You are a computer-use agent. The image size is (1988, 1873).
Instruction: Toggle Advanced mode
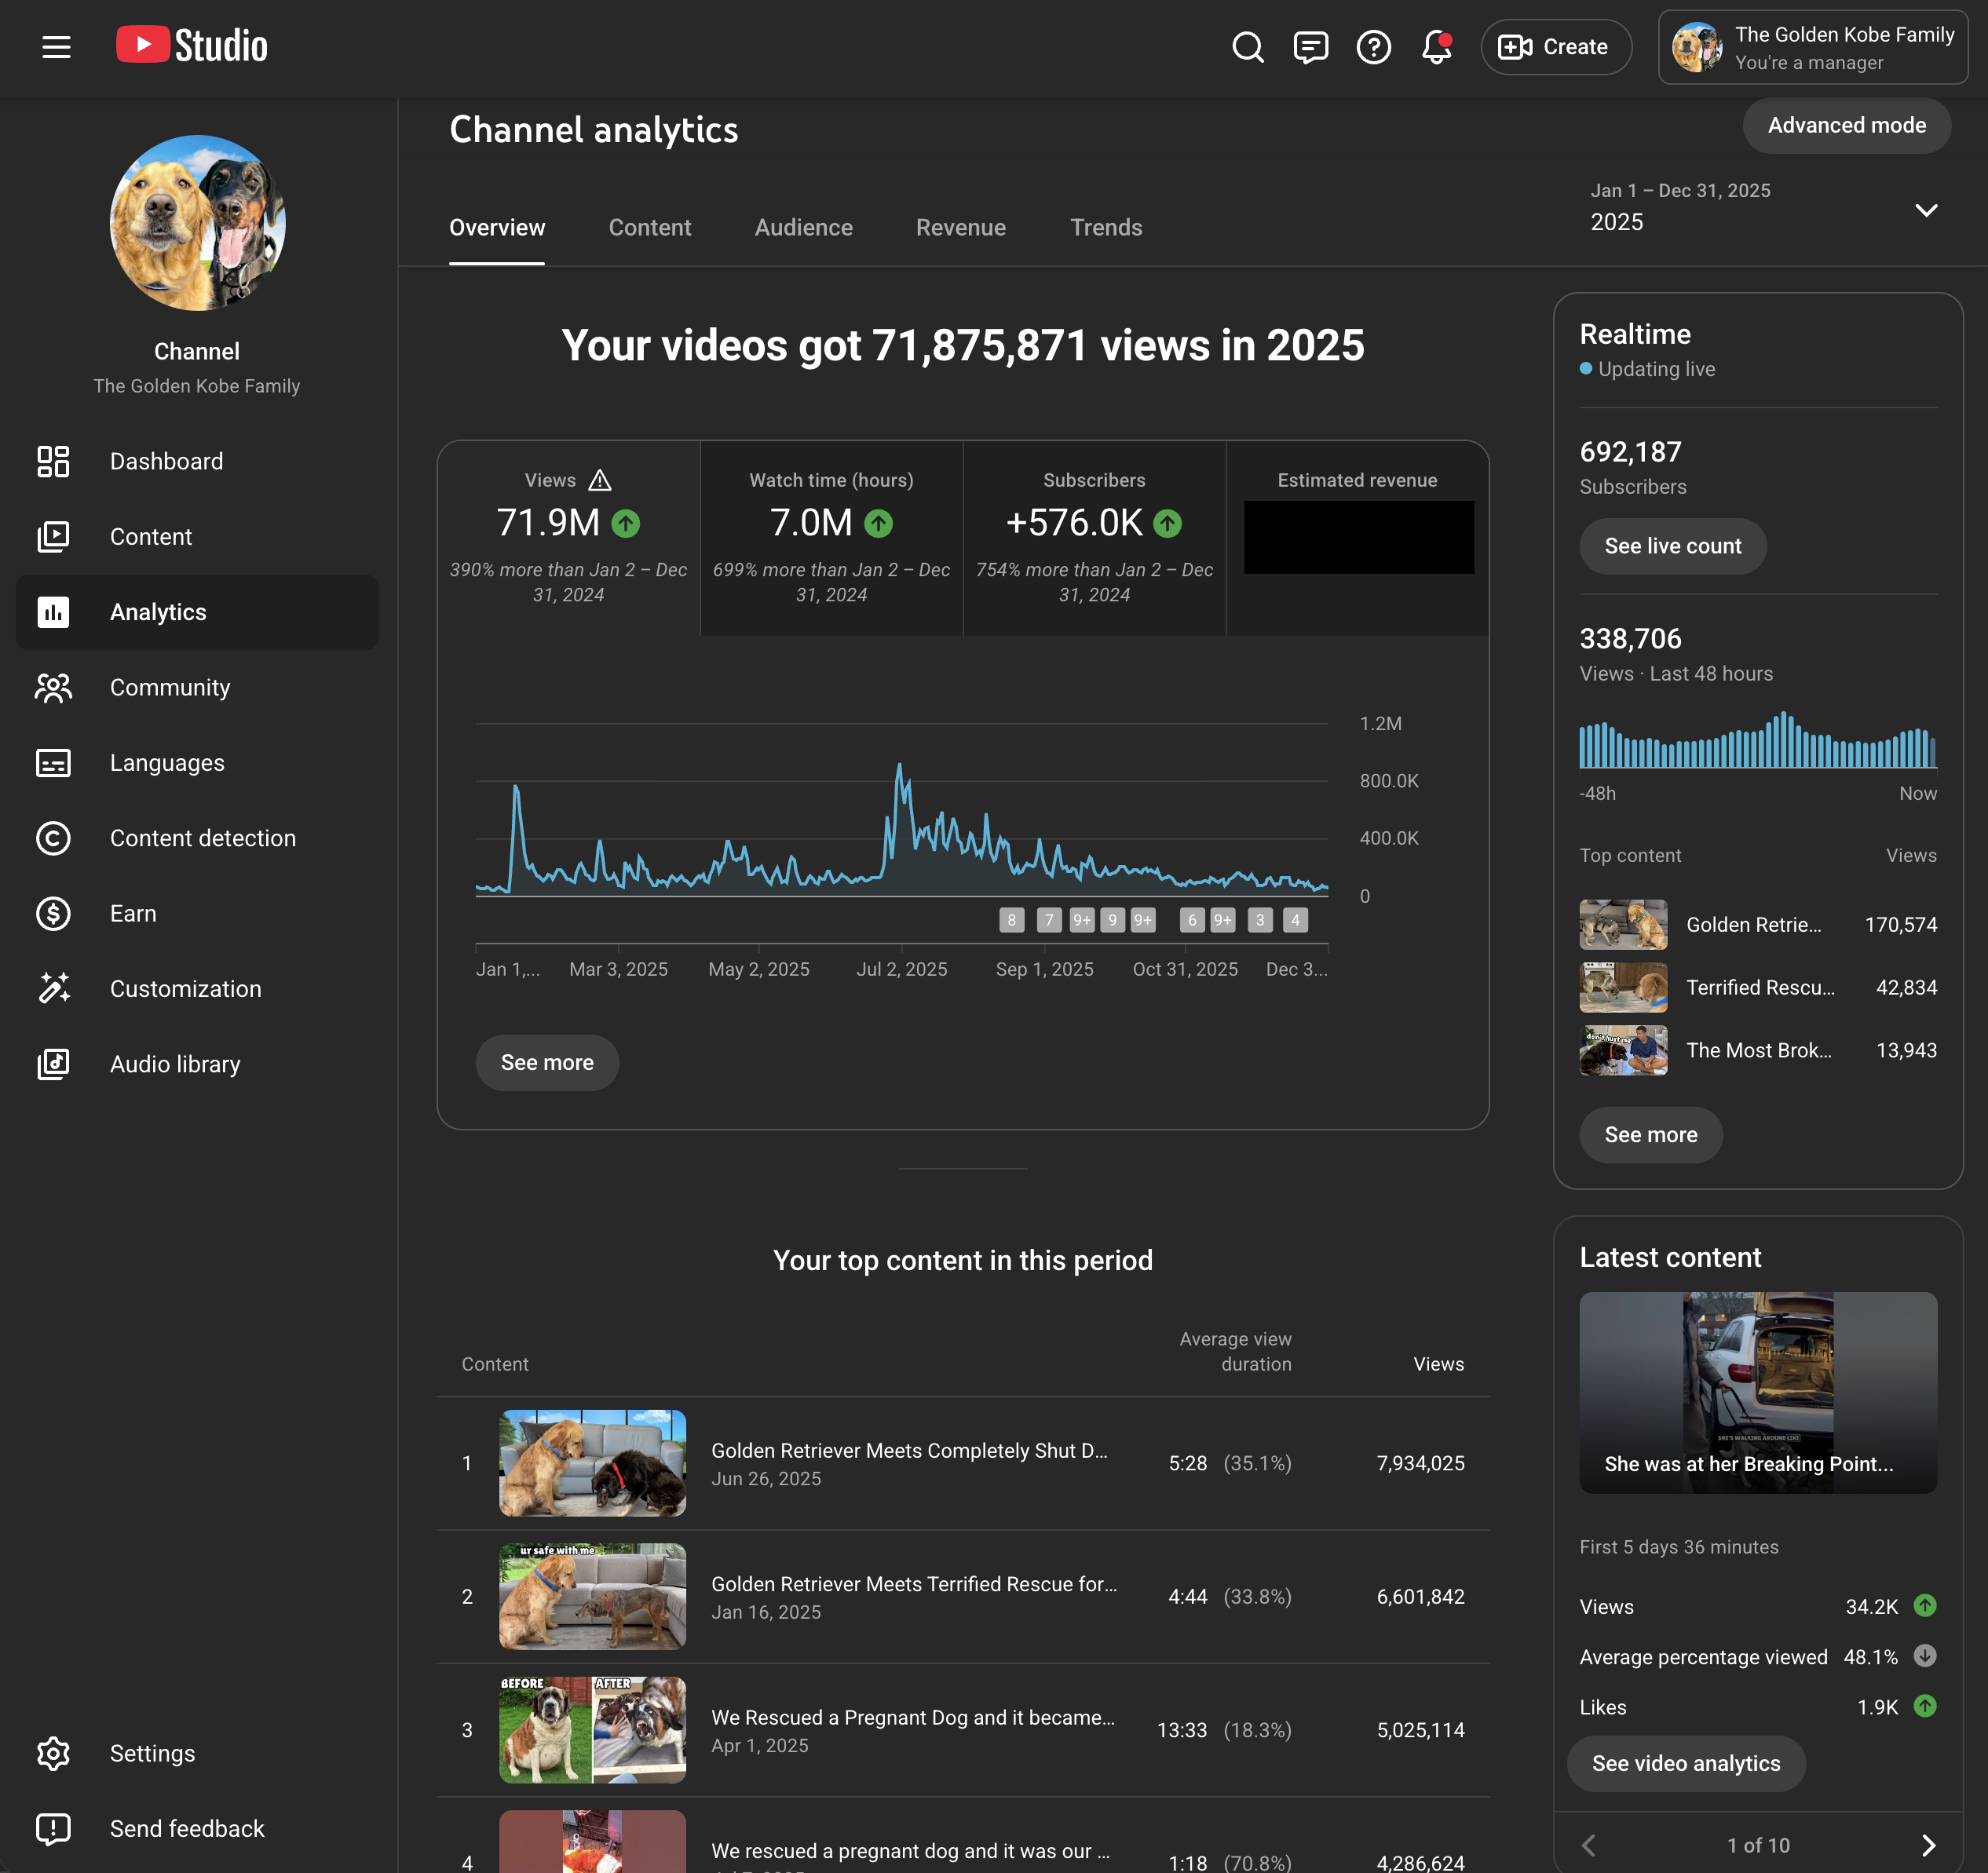click(x=1846, y=125)
